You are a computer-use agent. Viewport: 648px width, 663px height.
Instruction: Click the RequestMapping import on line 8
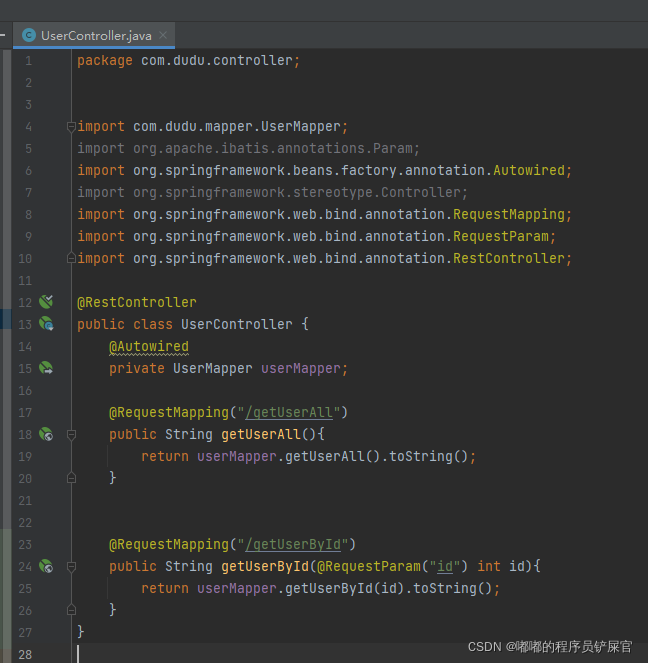(x=324, y=214)
